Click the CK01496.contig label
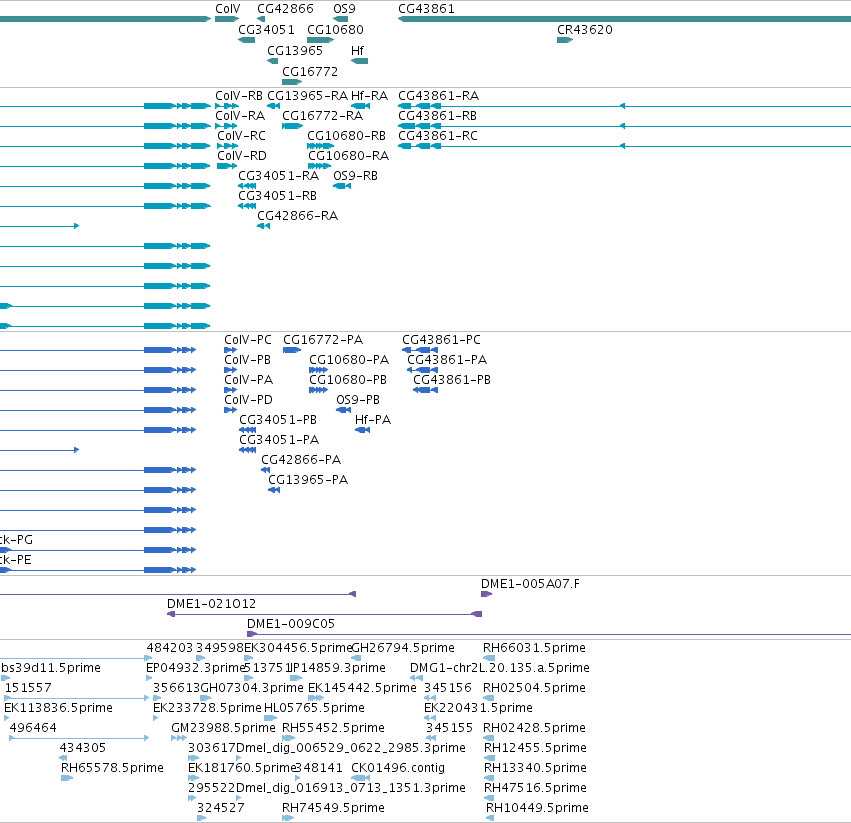The width and height of the screenshot is (851, 823). tap(398, 768)
